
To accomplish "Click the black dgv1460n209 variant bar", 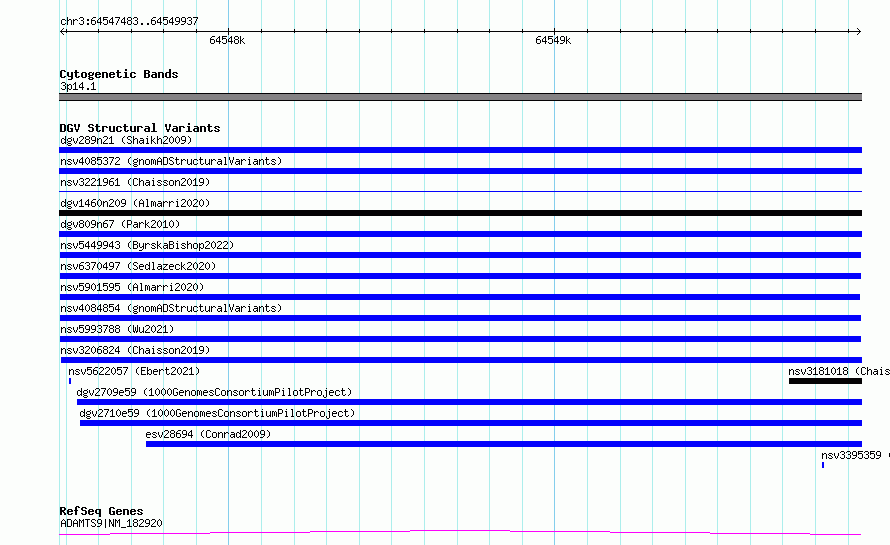I will coord(460,213).
